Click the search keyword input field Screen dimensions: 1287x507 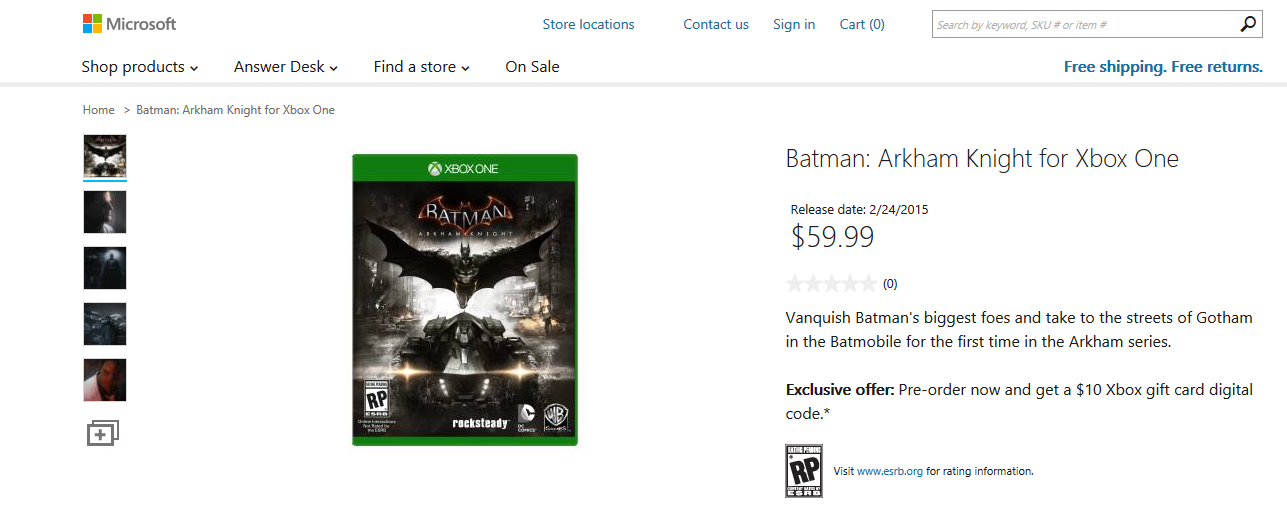coord(1085,24)
